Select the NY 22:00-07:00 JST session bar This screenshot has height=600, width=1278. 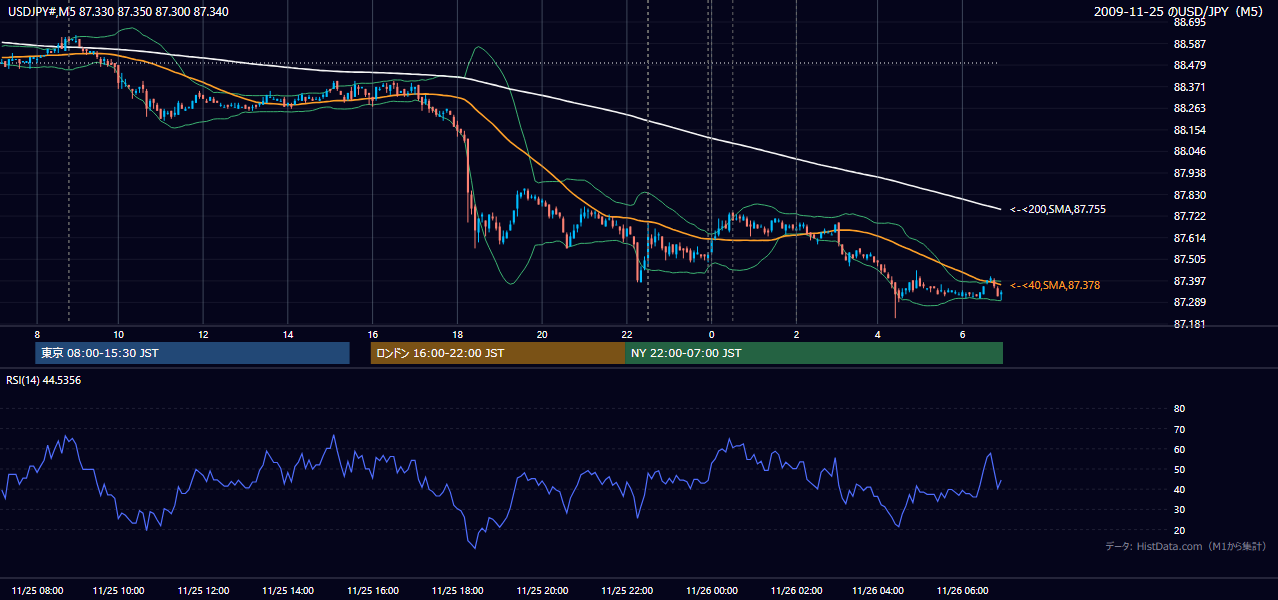(x=814, y=353)
